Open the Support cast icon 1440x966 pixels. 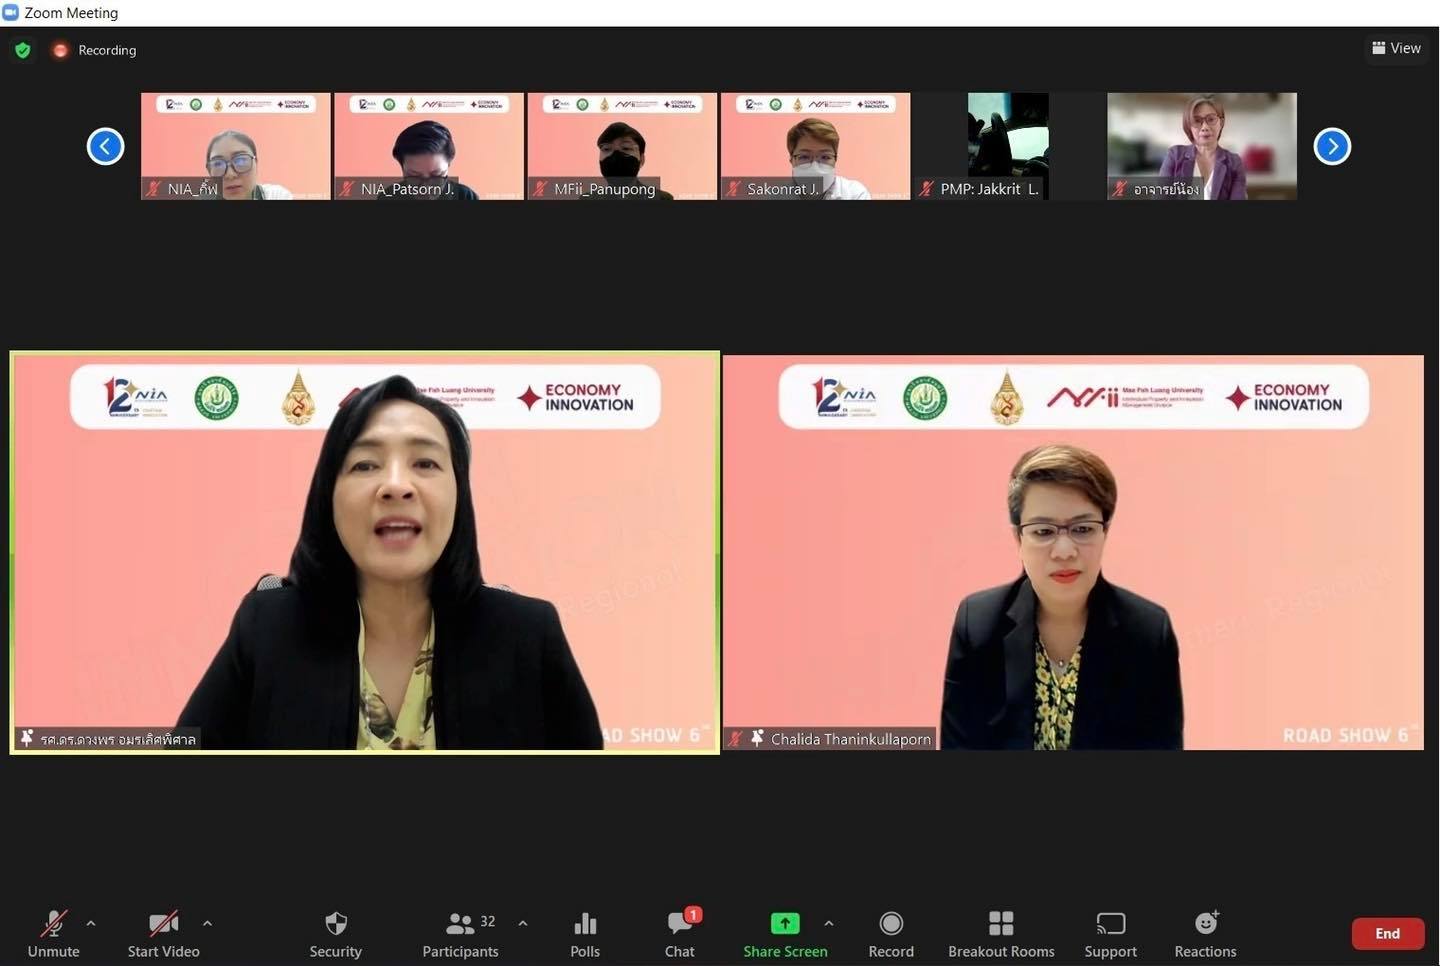pos(1111,934)
